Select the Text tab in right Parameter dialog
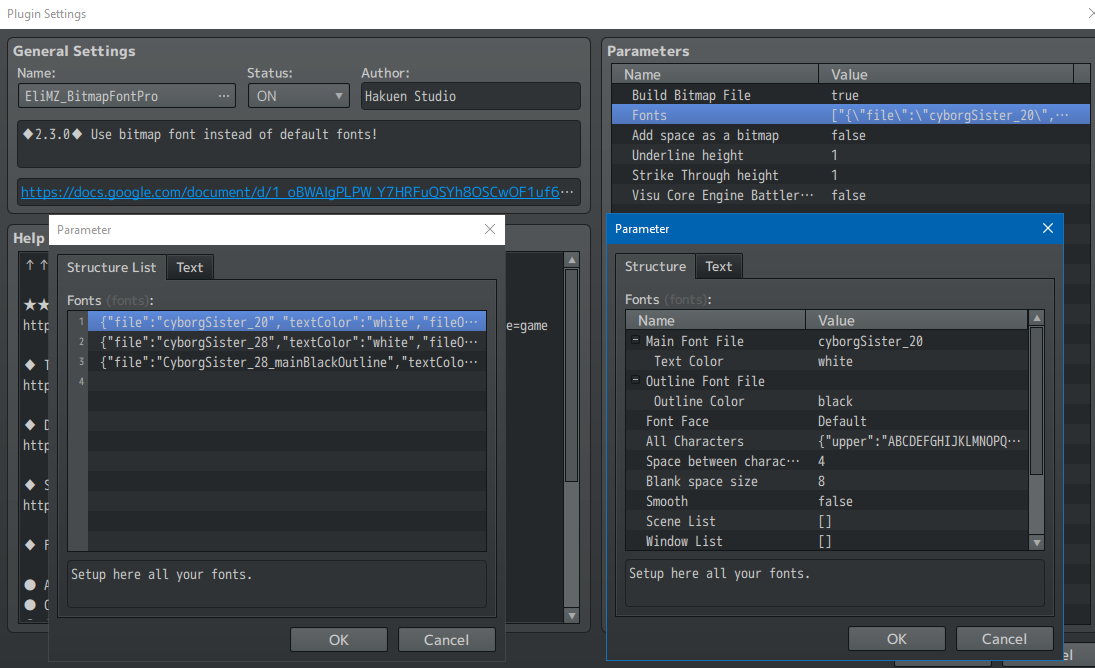 pos(719,267)
